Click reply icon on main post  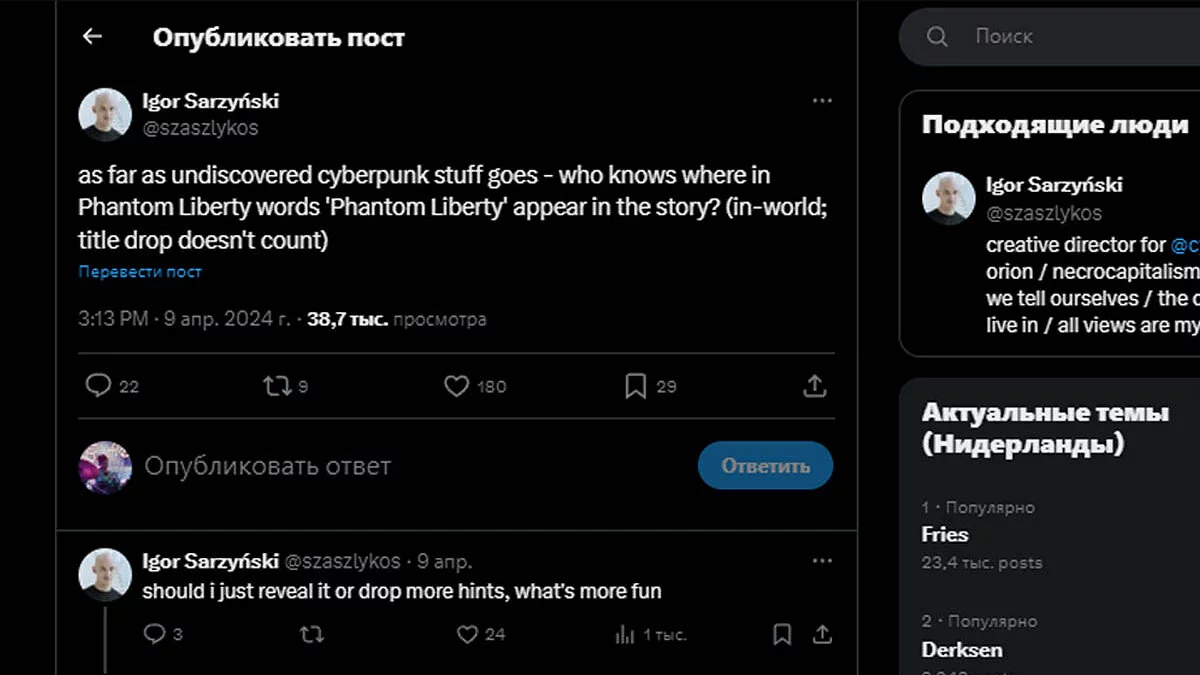pyautogui.click(x=98, y=386)
